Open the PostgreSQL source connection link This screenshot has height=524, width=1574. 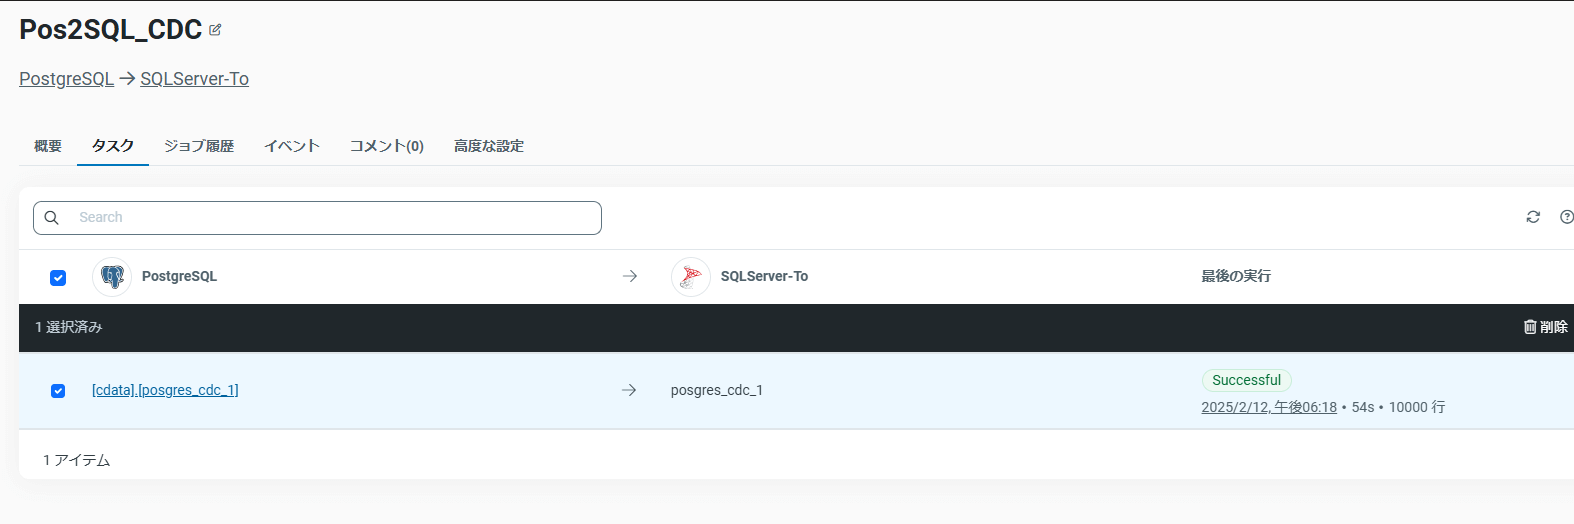pos(66,79)
